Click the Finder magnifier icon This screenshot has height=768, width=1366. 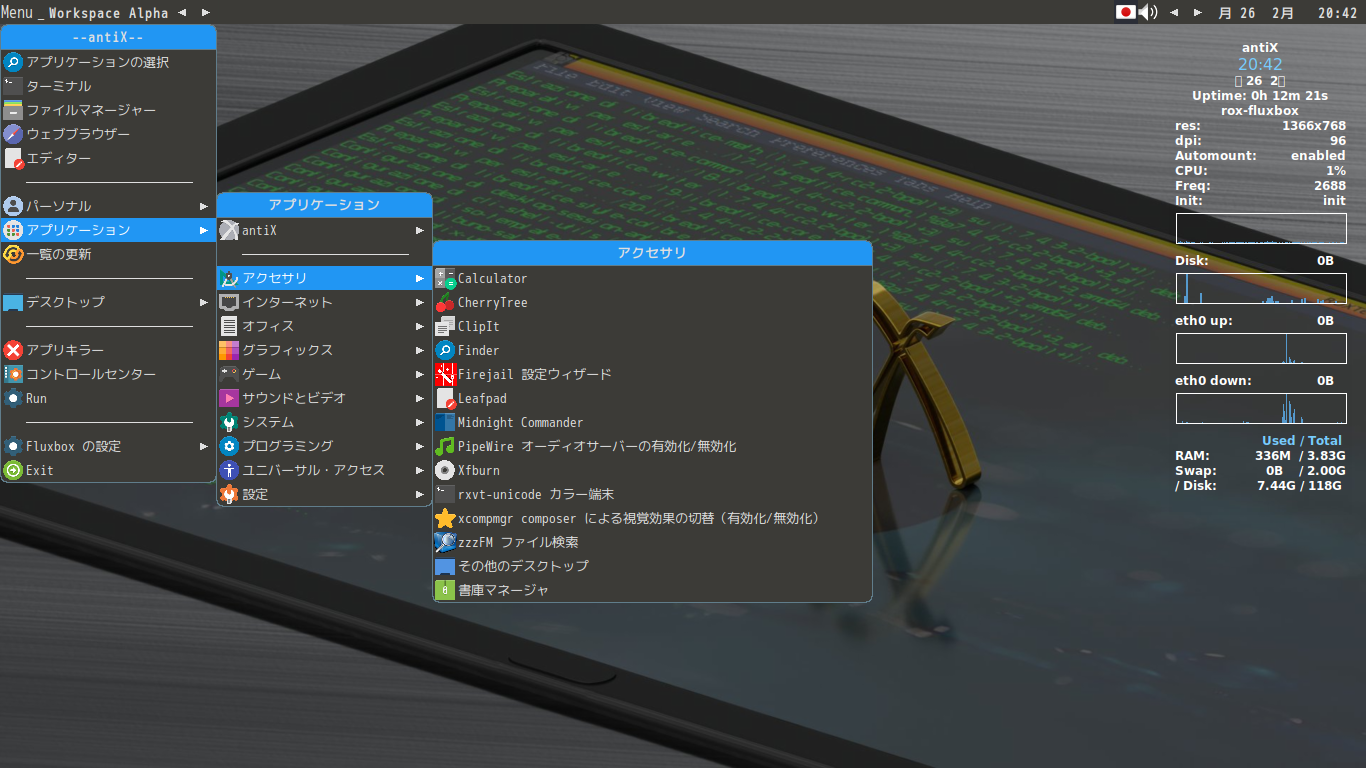pyautogui.click(x=445, y=350)
